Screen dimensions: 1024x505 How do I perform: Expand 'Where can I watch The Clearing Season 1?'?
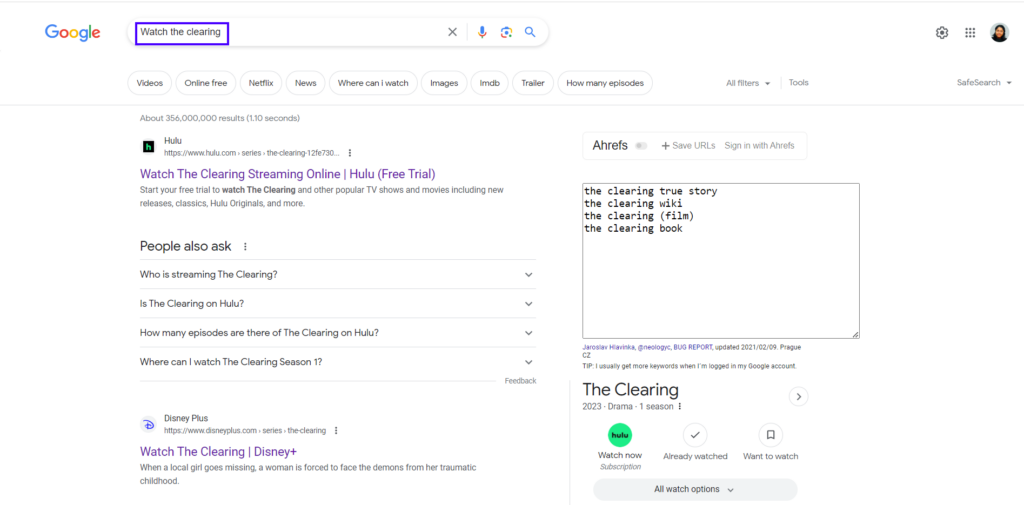pyautogui.click(x=338, y=362)
